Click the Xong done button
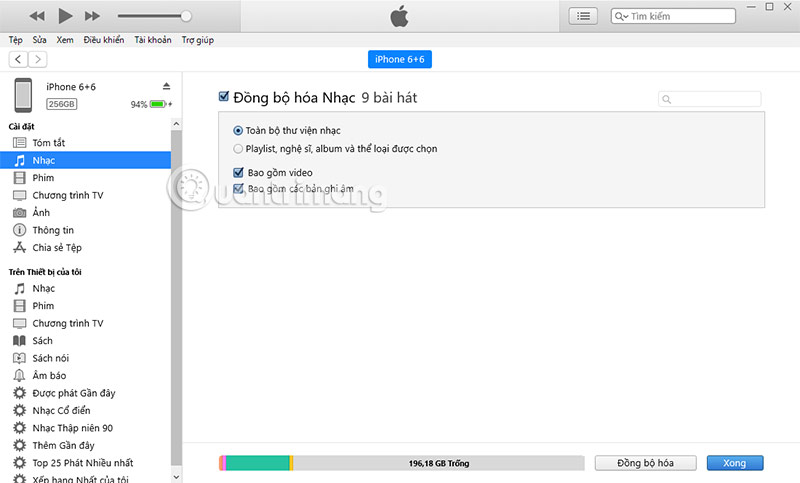The height and width of the screenshot is (483, 800). point(735,463)
